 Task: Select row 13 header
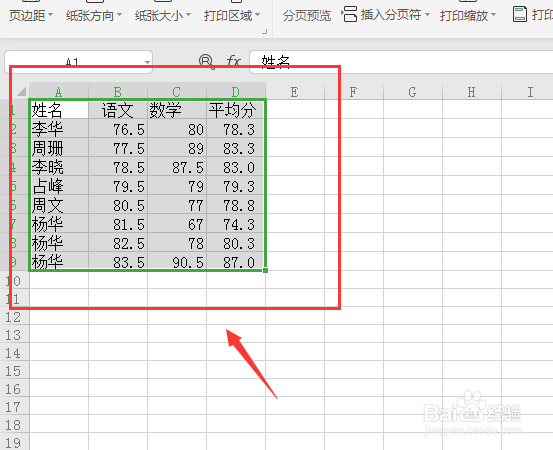tap(14, 335)
